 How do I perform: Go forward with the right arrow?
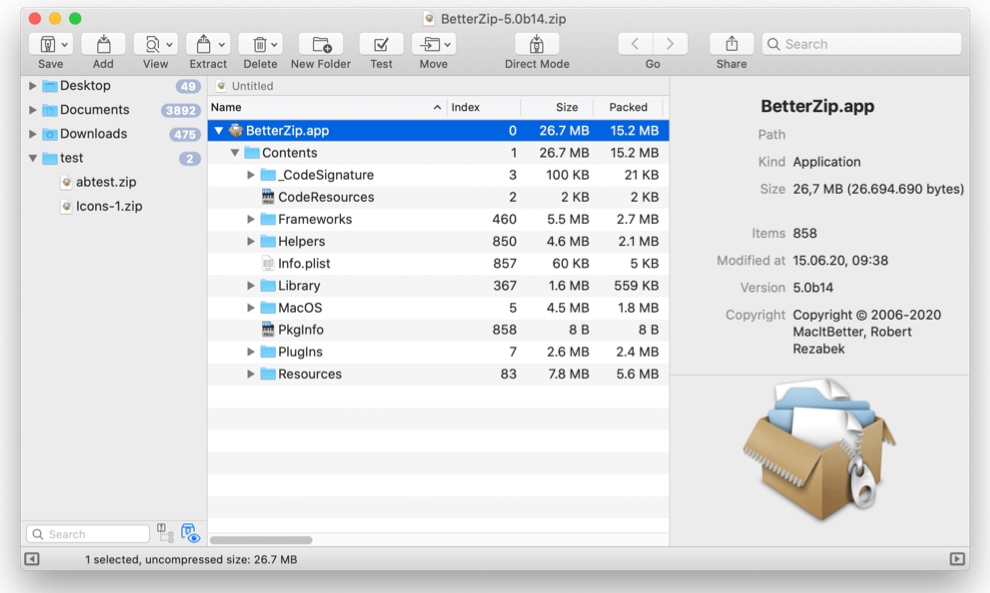671,44
